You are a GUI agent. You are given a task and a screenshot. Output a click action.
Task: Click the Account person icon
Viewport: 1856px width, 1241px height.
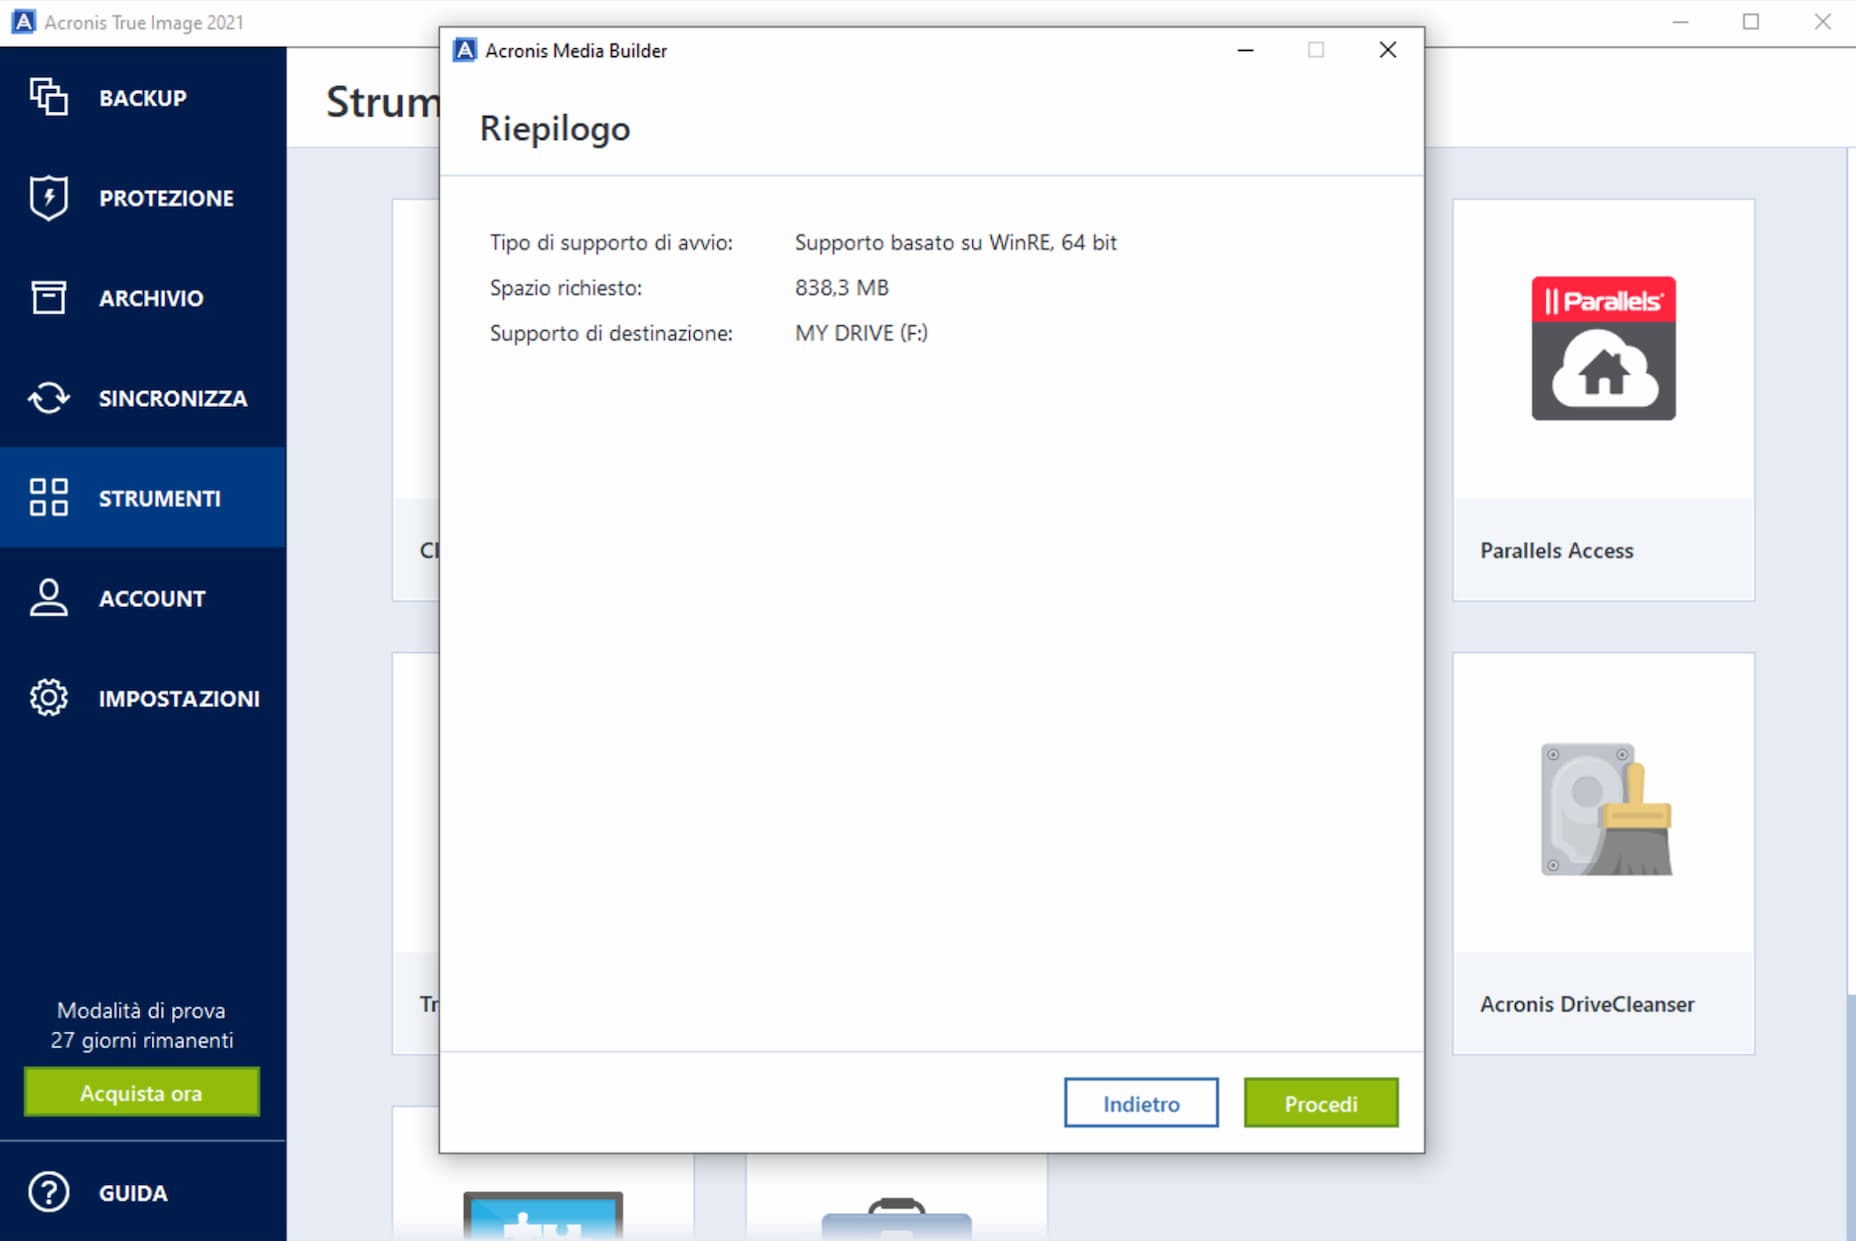click(x=48, y=597)
